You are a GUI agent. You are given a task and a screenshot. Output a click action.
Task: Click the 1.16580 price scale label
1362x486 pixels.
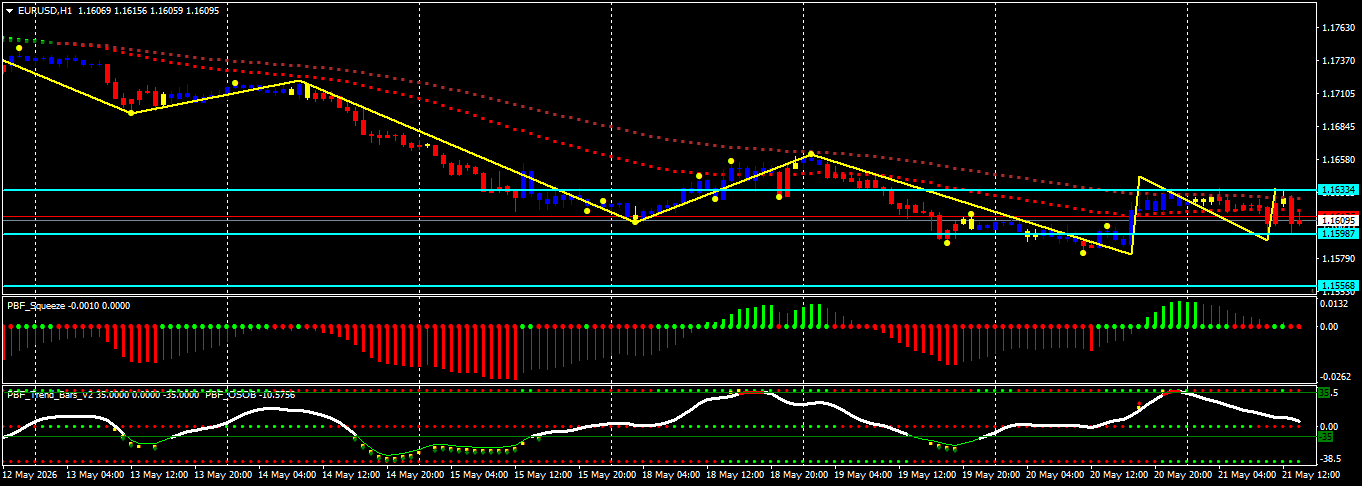tap(1337, 160)
